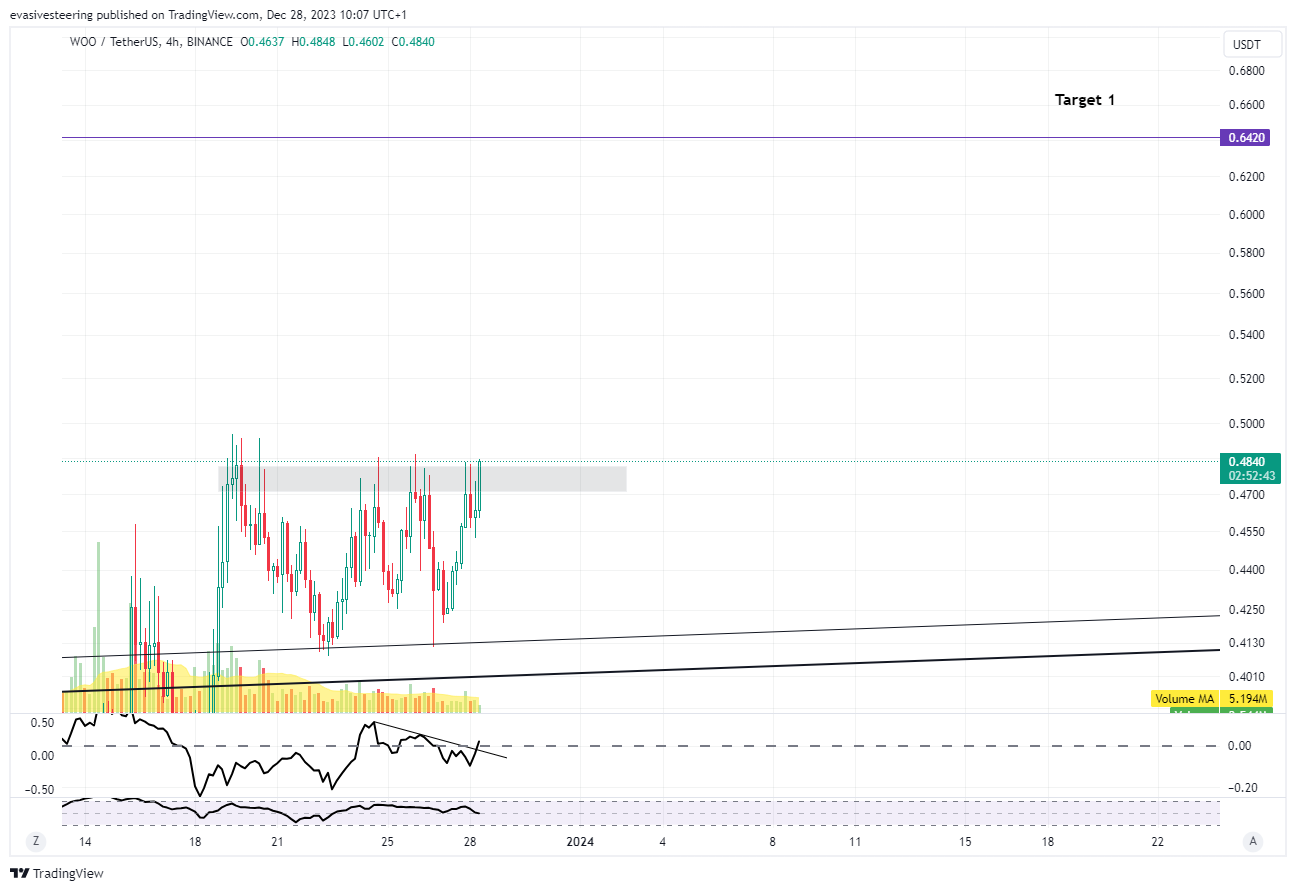Click the 0.6800 price axis label
The width and height of the screenshot is (1296, 891).
click(1245, 71)
